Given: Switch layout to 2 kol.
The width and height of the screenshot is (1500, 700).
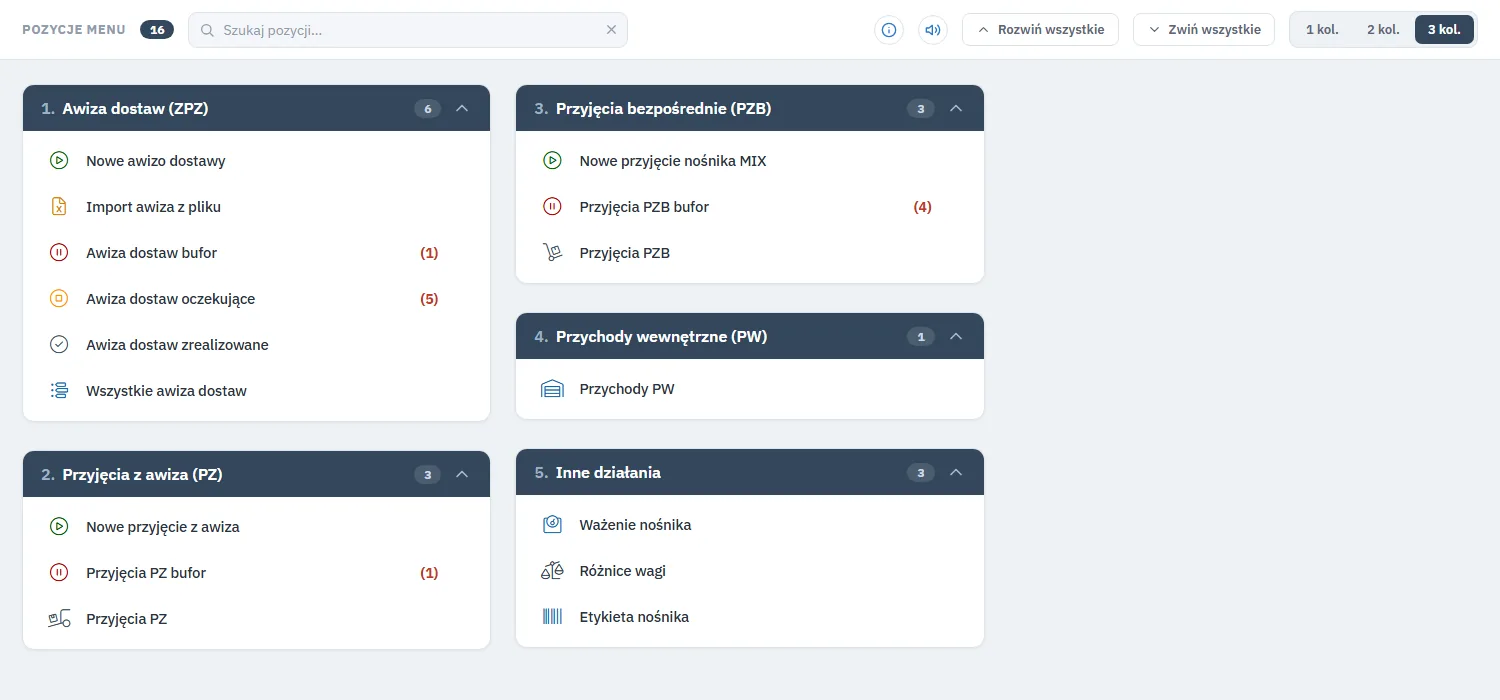Looking at the screenshot, I should [1383, 30].
